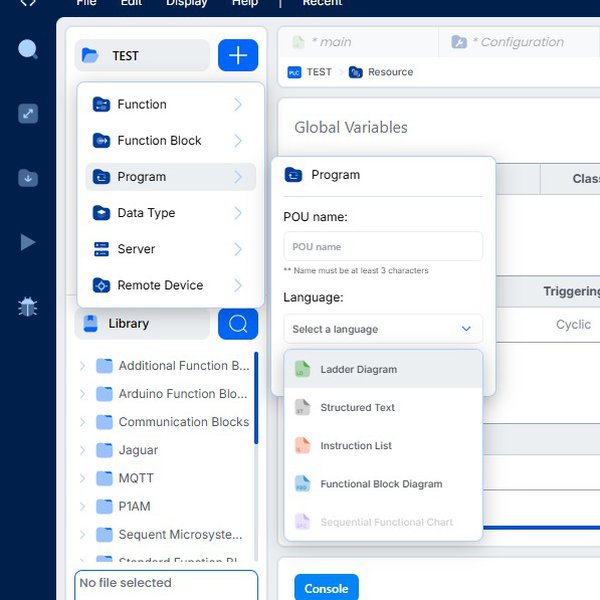Click the Library search magnifier button
This screenshot has height=600, width=600.
[x=238, y=324]
